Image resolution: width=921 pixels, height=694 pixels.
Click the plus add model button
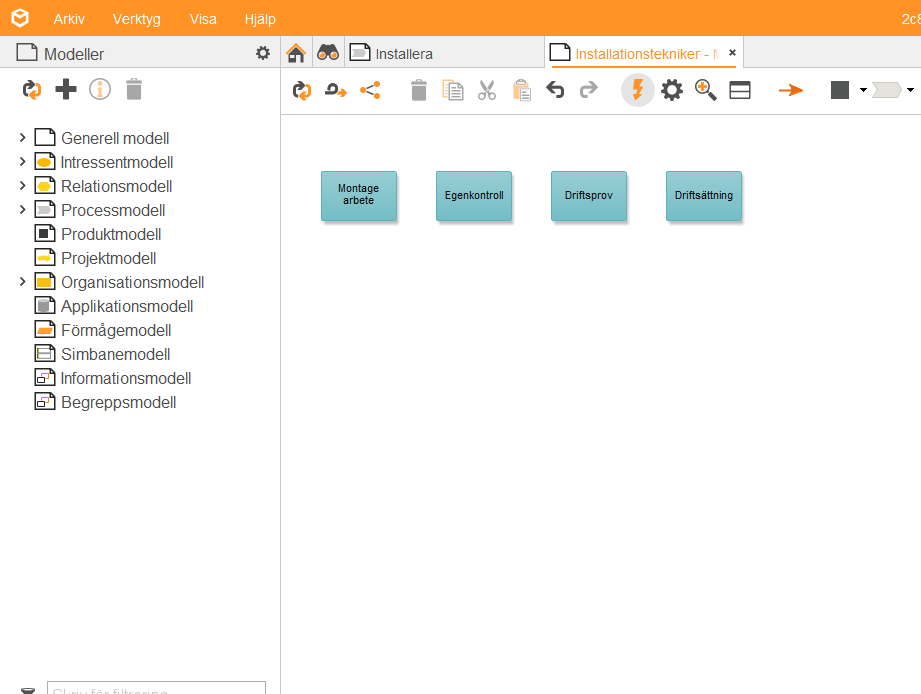66,90
